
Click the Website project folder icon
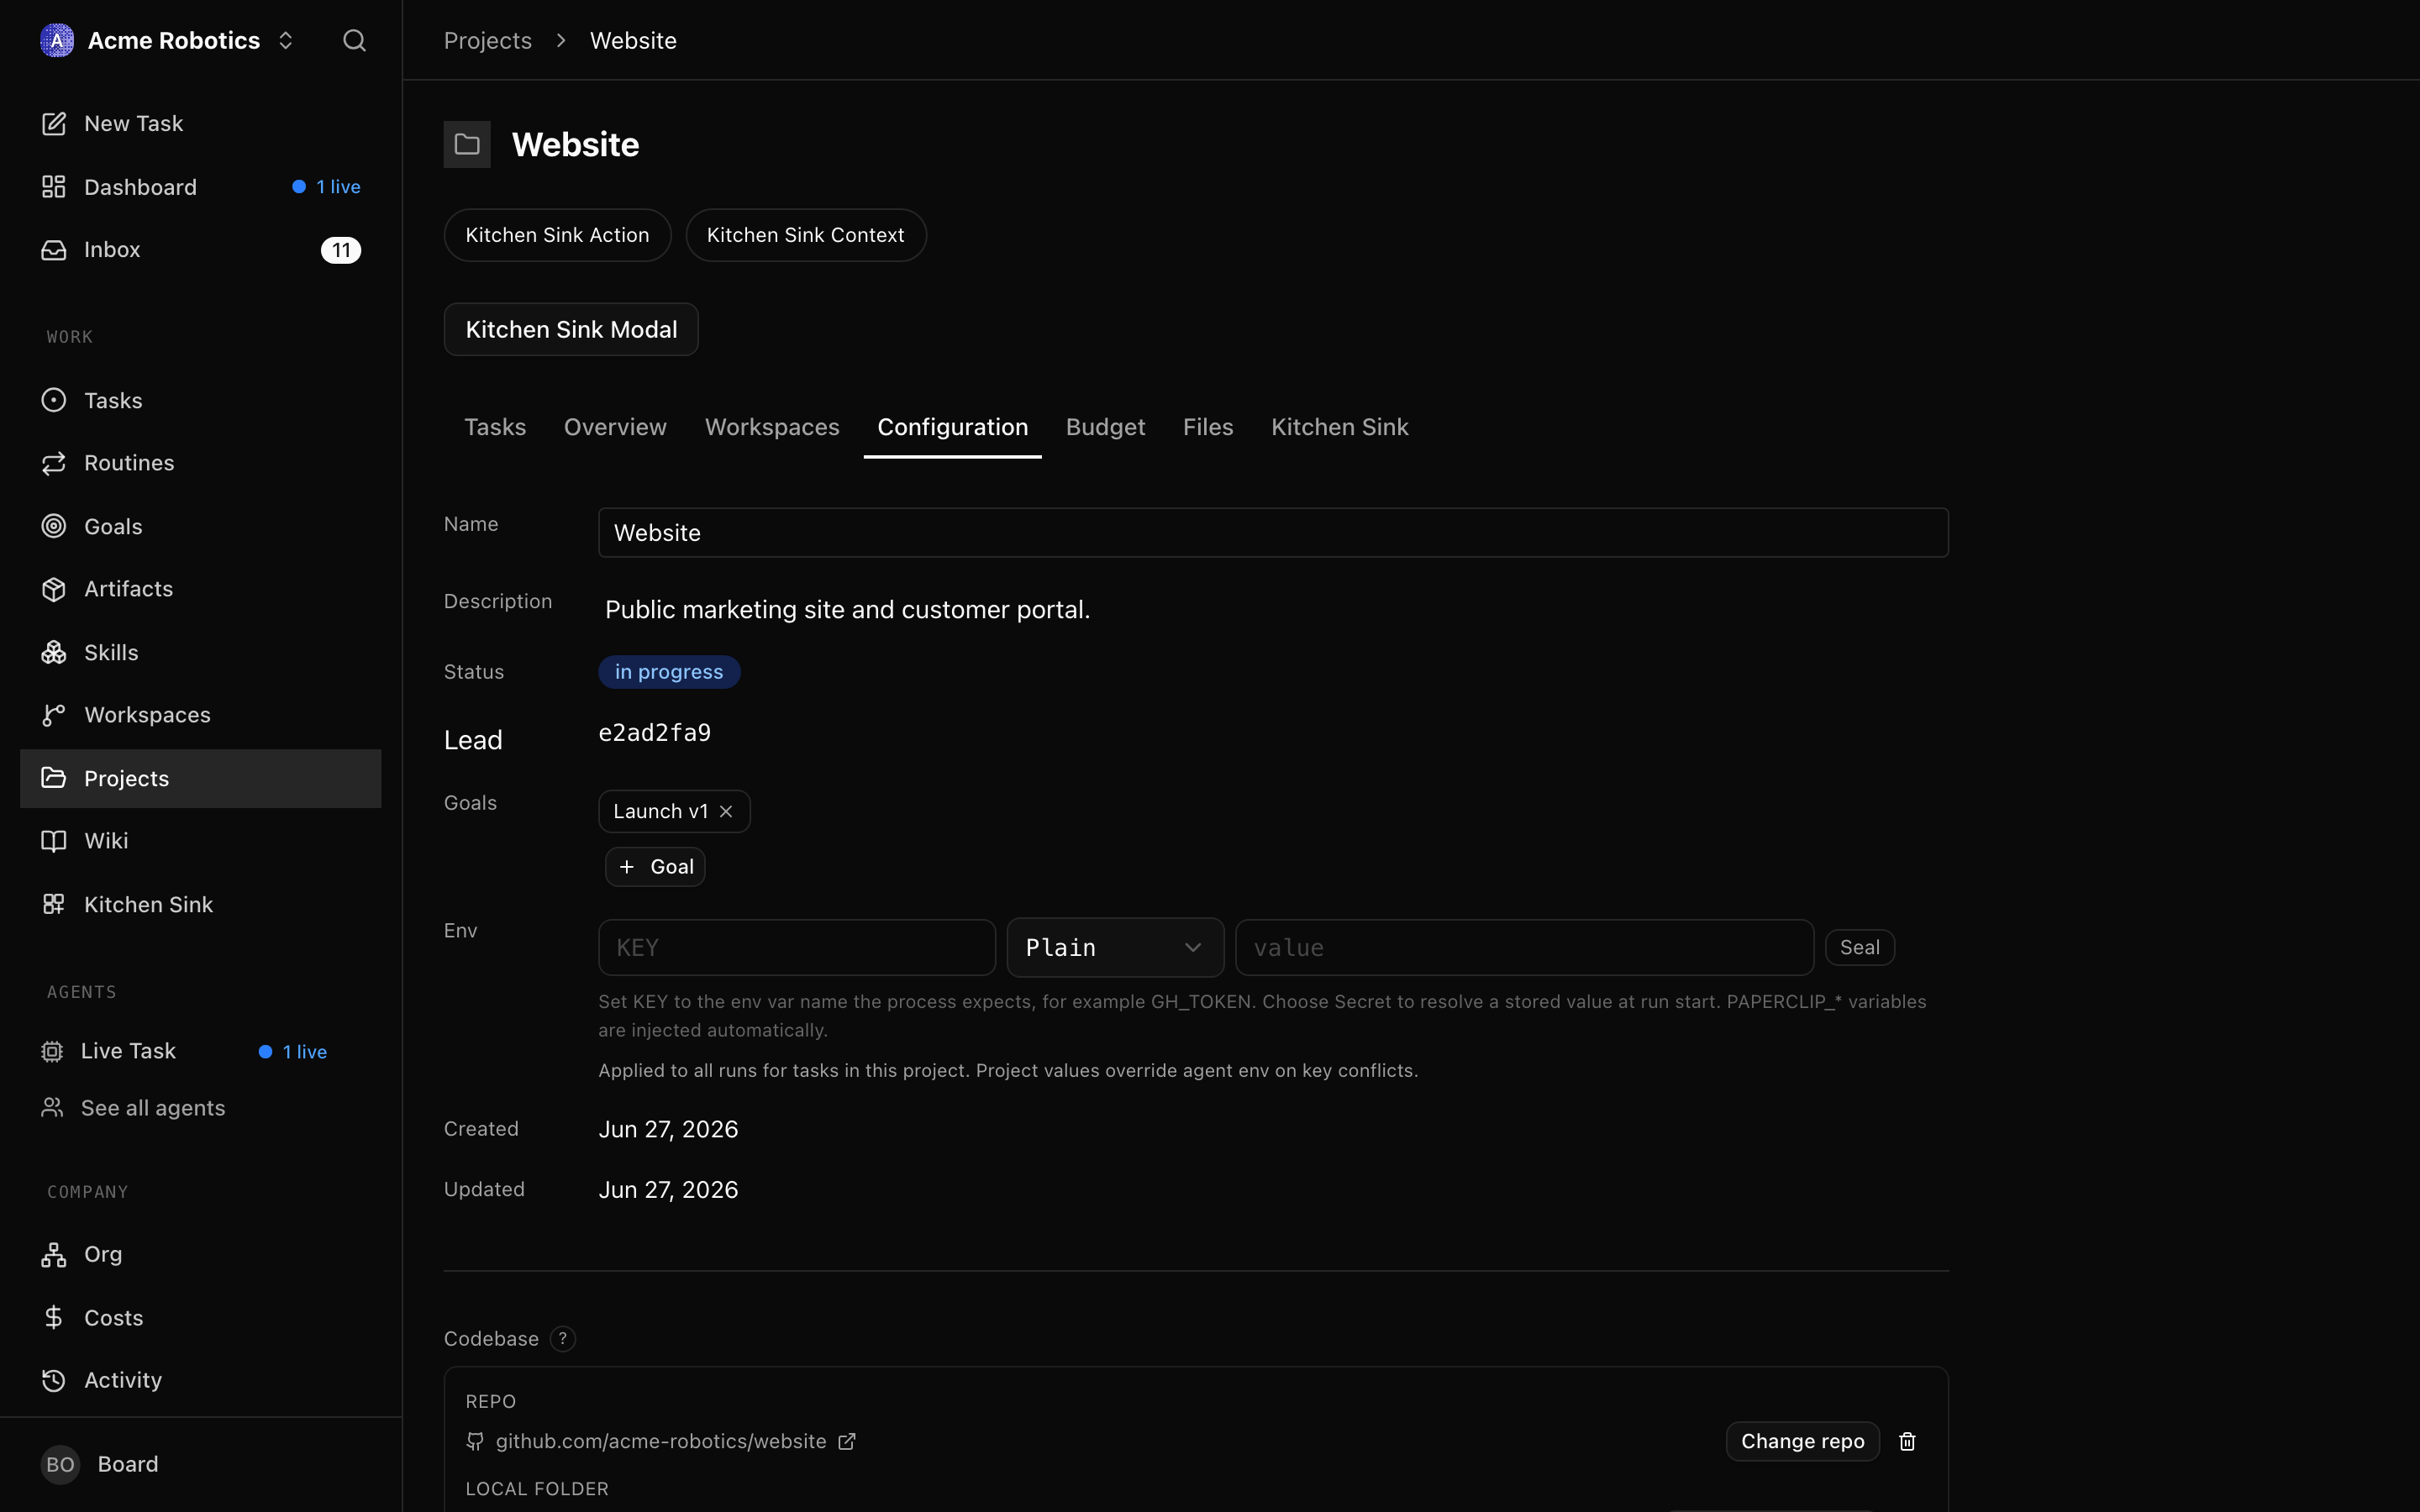coord(467,144)
